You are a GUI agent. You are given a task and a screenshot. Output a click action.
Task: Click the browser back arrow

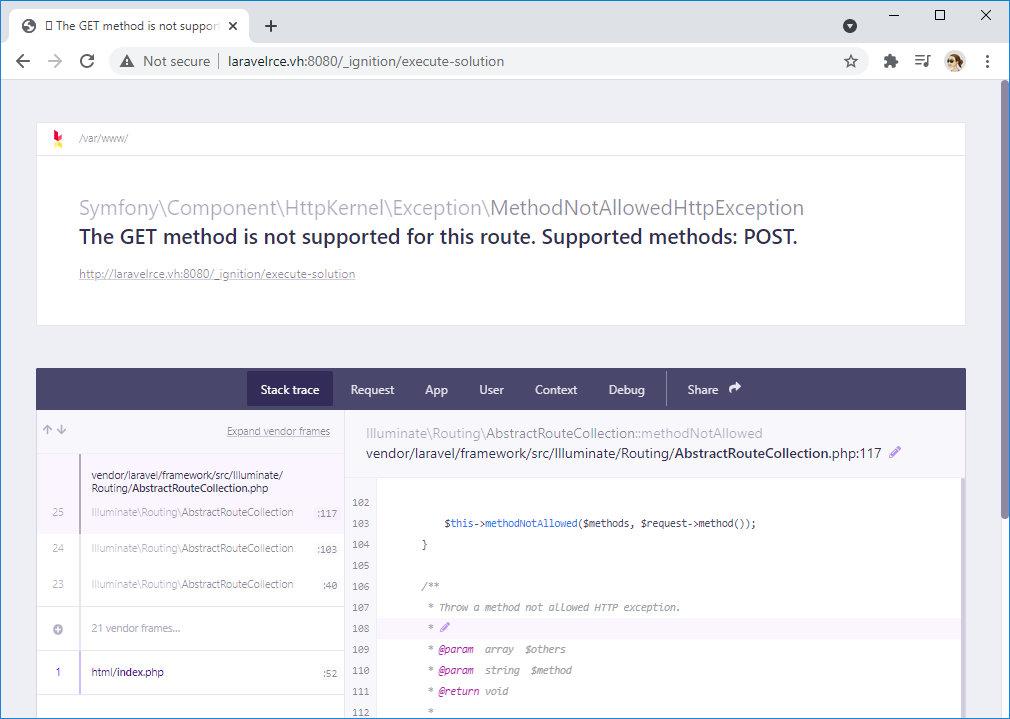(23, 61)
